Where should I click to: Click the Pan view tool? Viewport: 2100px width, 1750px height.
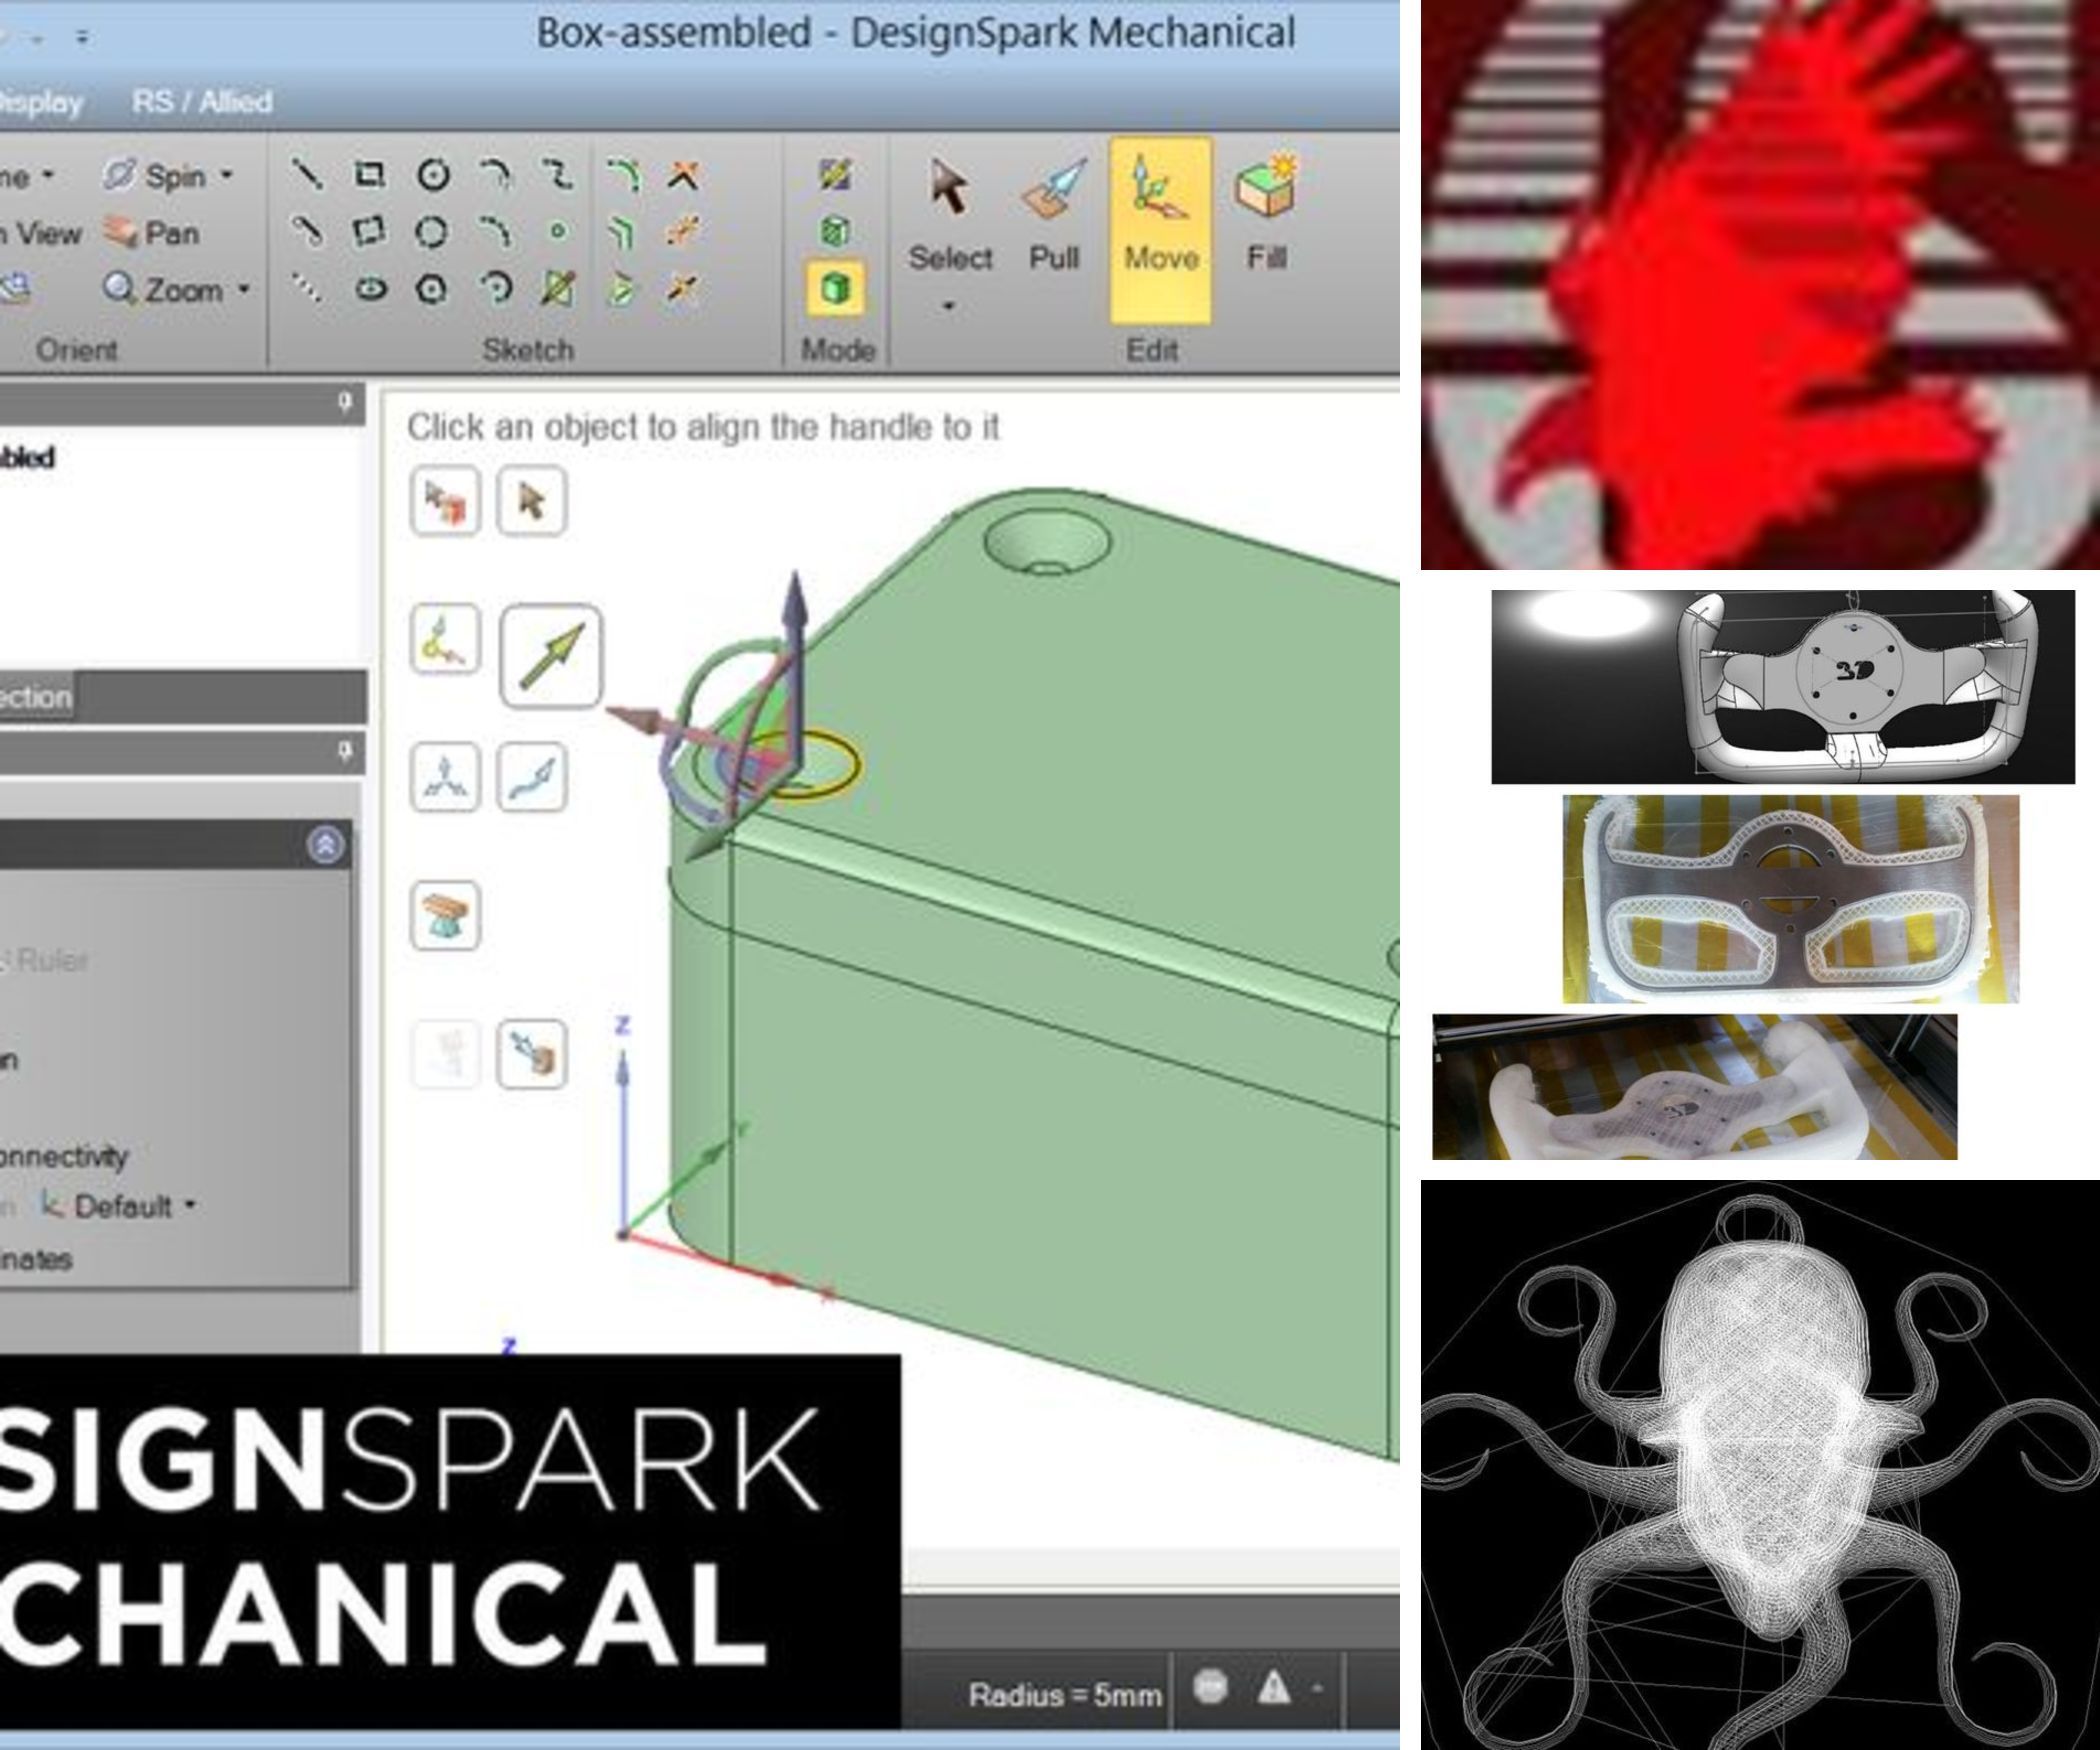tap(152, 233)
